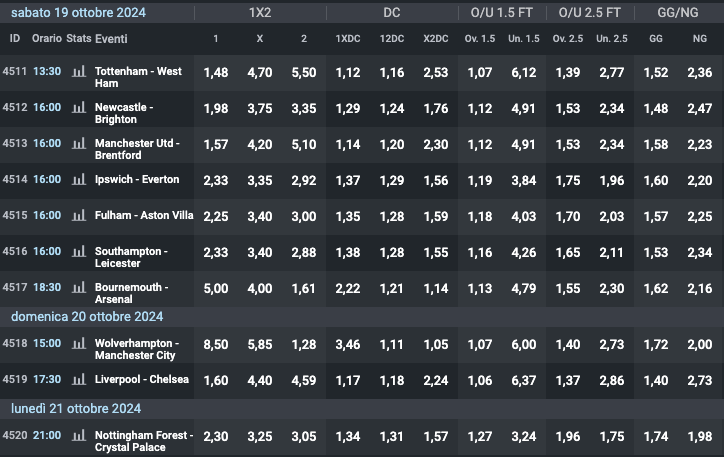
Task: Pick NG odd 2,34 for Southampton - Leicester
Action: [700, 253]
